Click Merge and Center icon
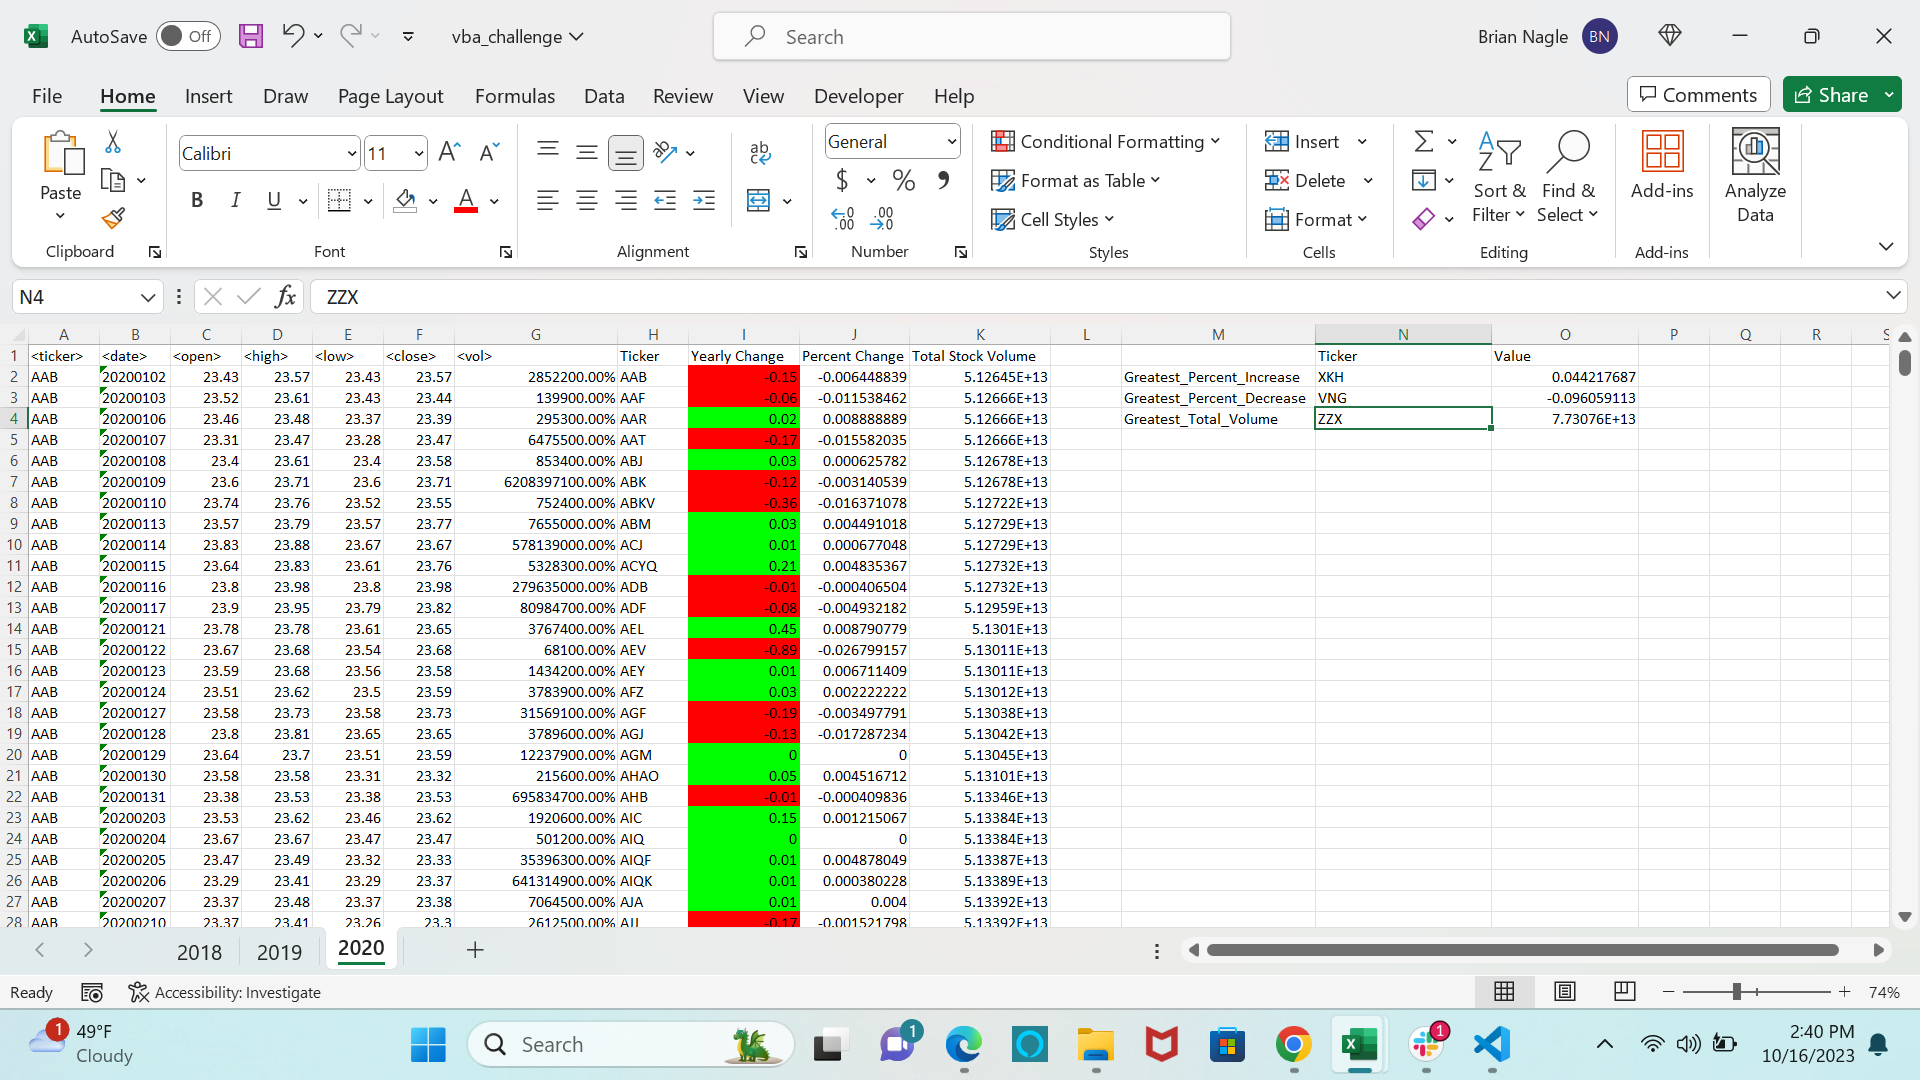Viewport: 1920px width, 1080px height. (x=759, y=200)
